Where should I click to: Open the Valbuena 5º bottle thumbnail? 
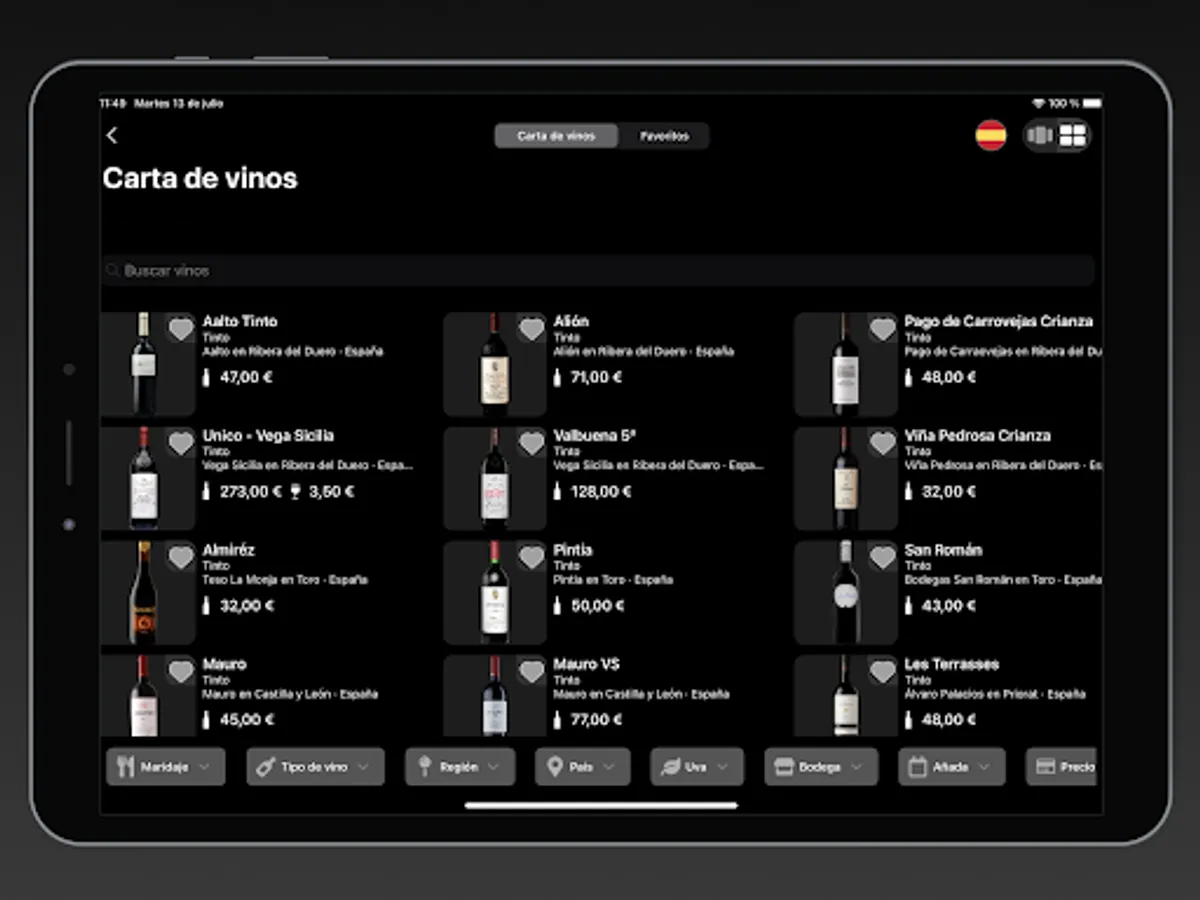495,479
